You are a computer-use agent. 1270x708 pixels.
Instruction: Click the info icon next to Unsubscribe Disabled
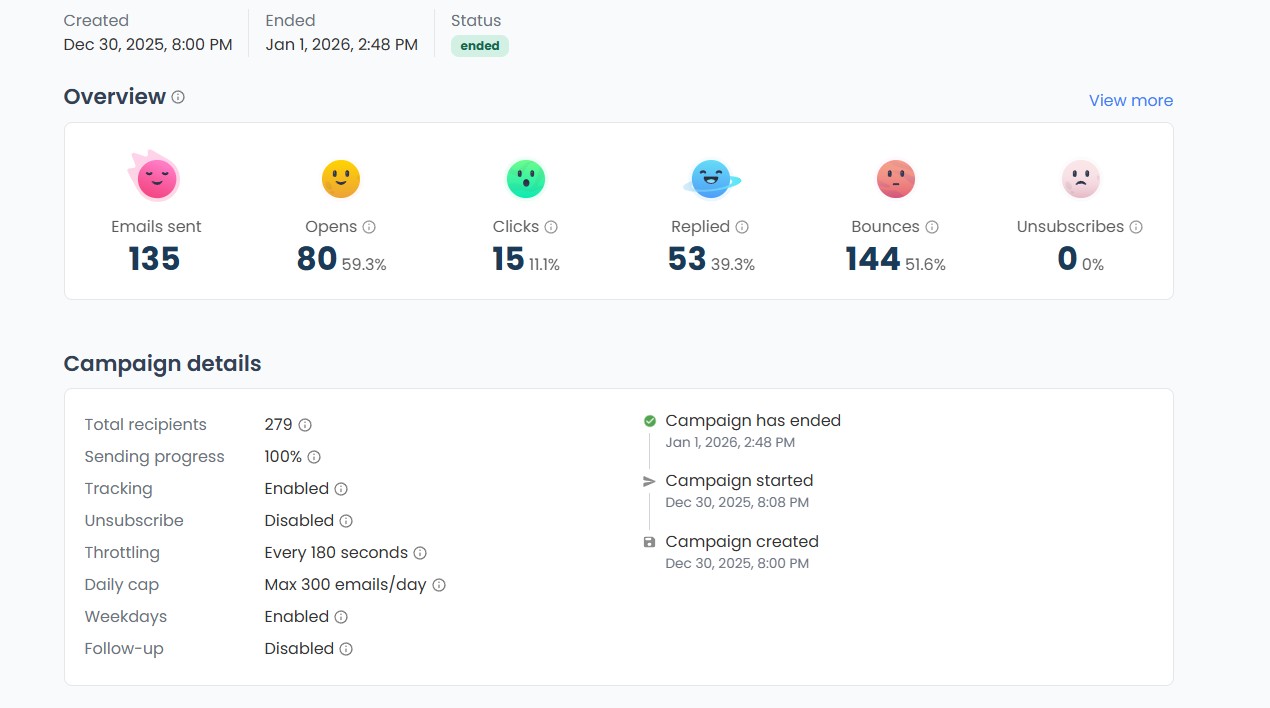(346, 521)
